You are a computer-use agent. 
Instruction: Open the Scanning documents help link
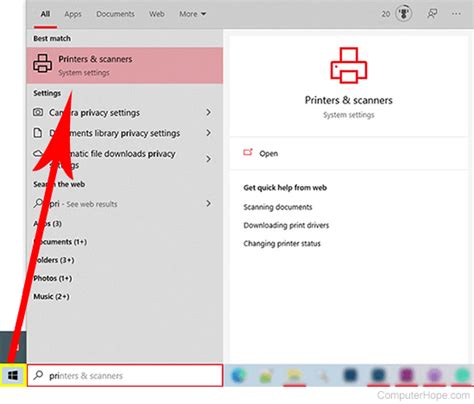pos(278,207)
